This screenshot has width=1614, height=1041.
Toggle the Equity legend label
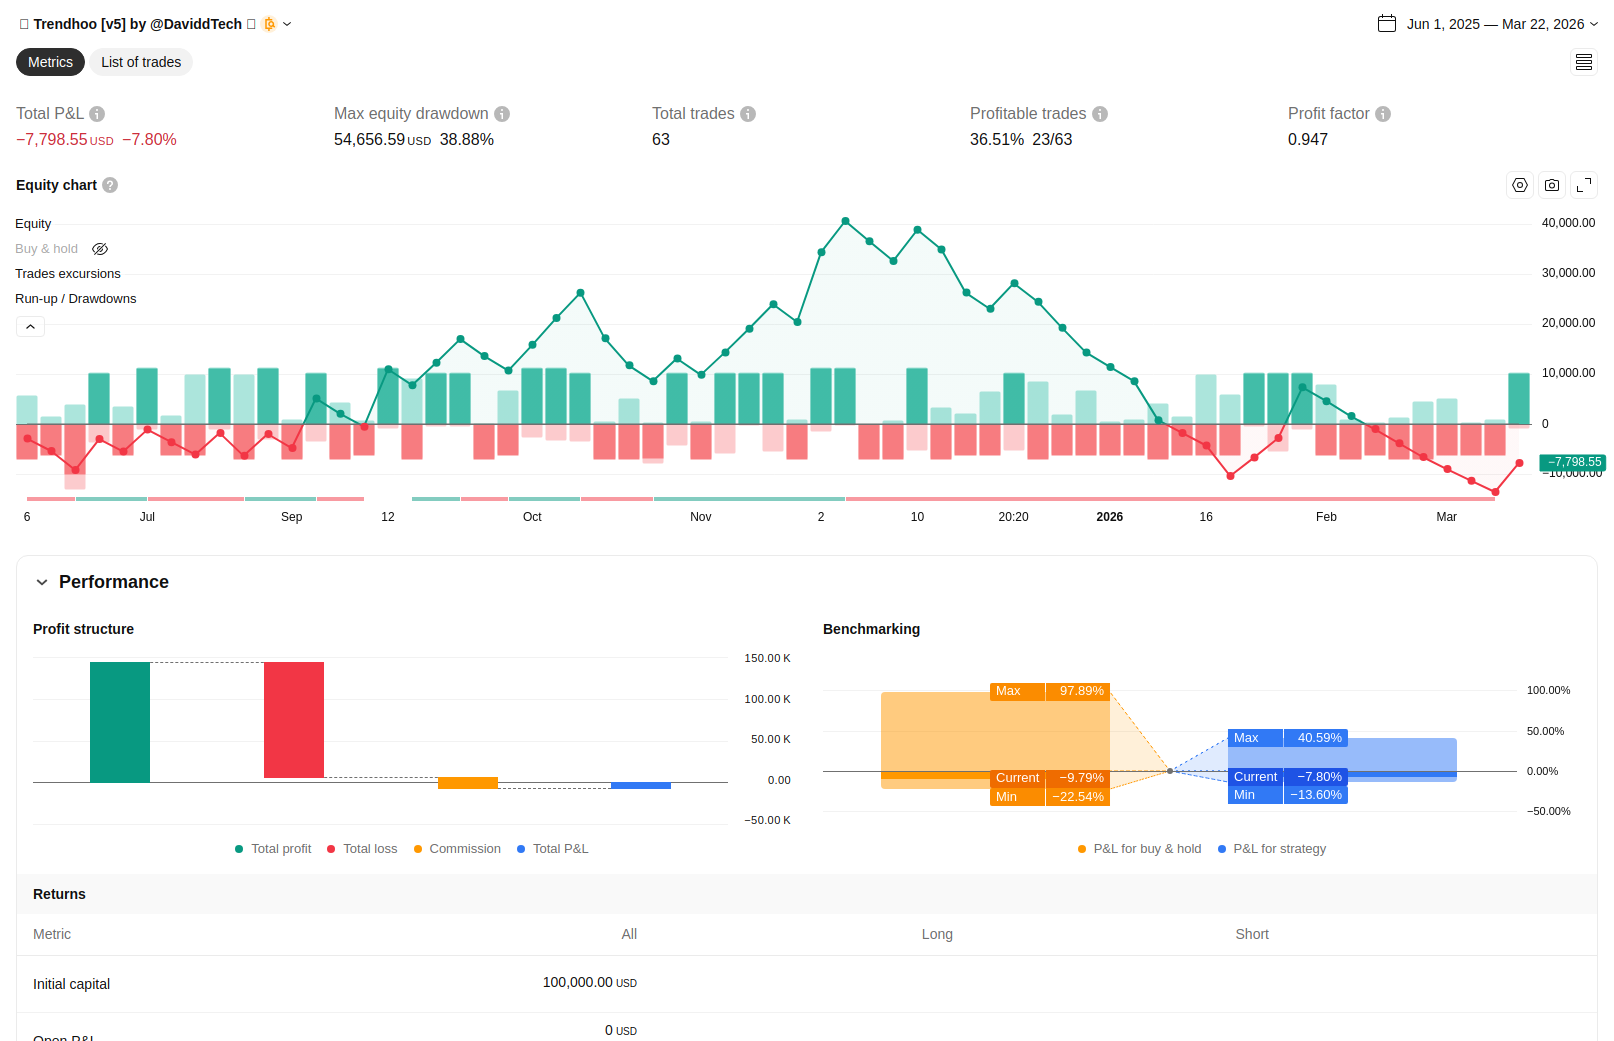tap(33, 224)
